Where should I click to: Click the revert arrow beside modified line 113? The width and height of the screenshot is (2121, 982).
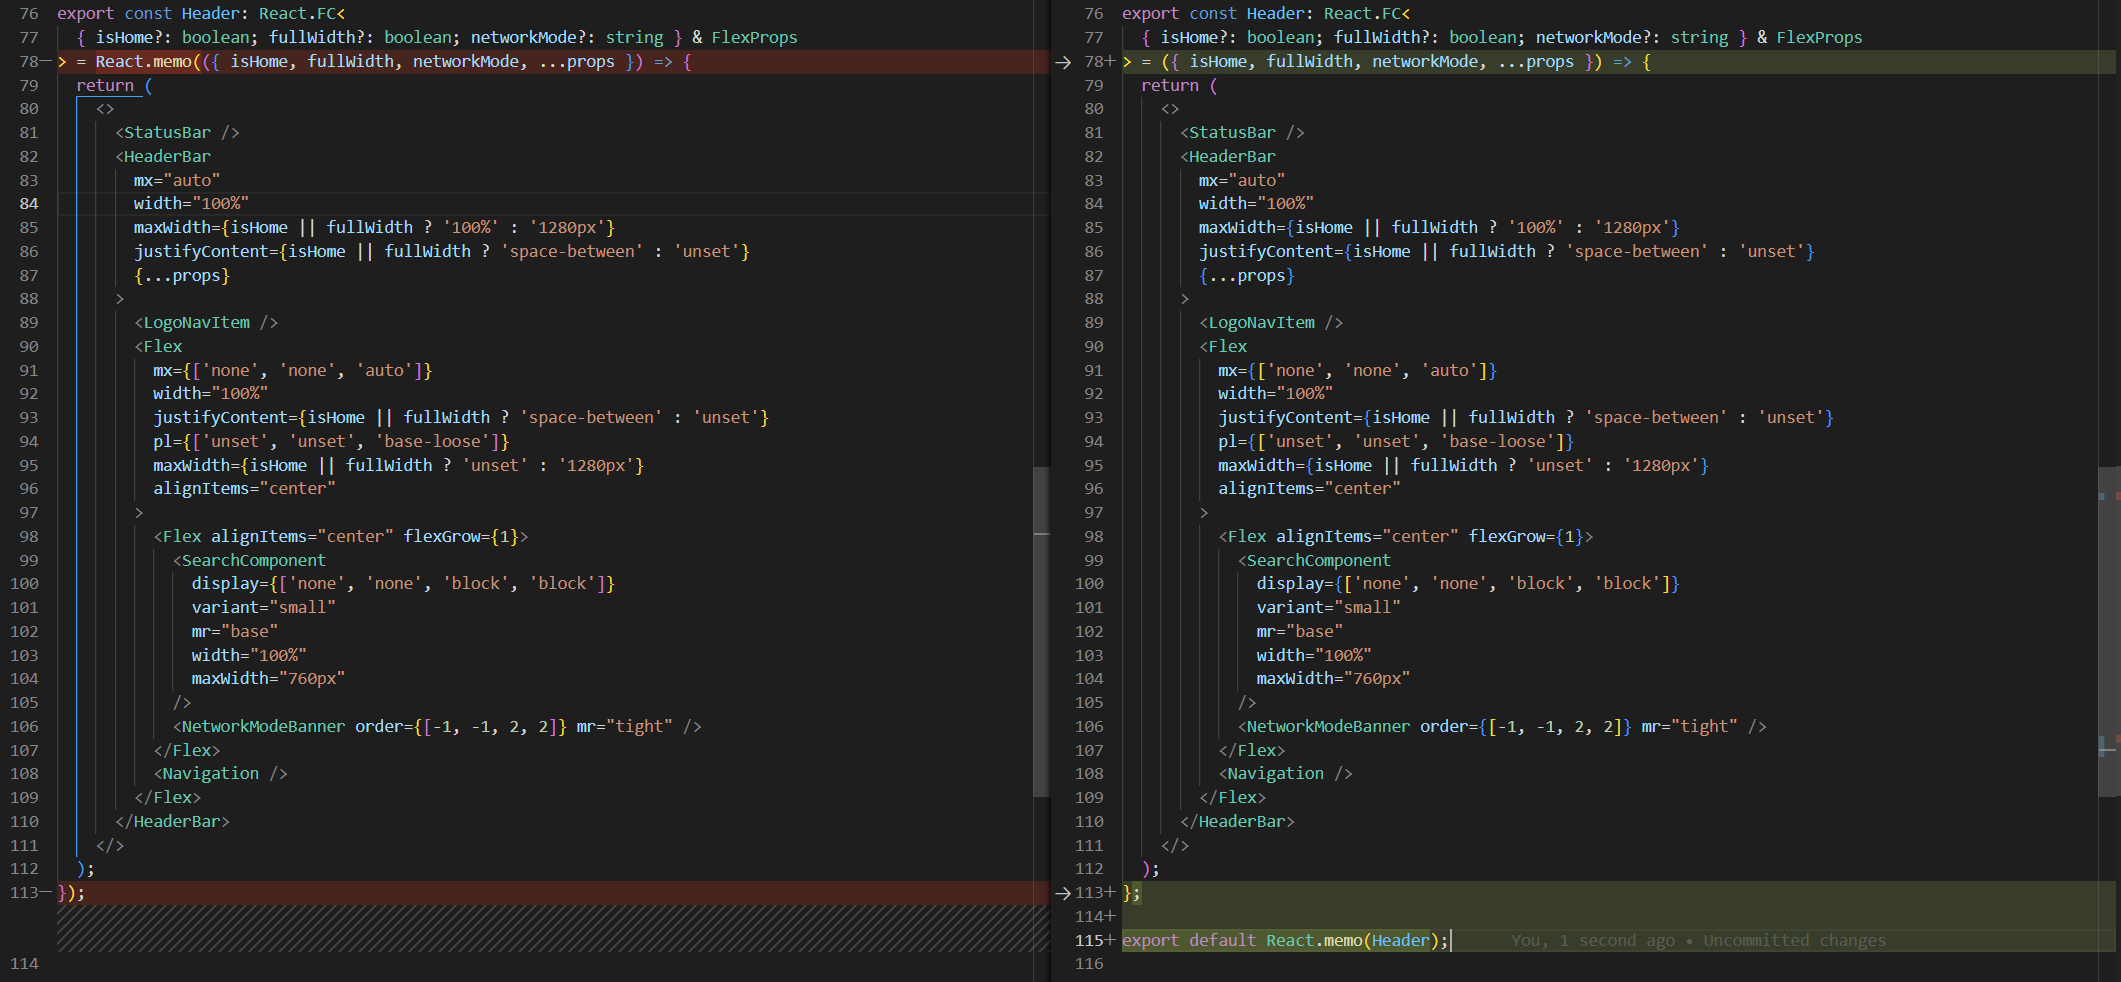(x=1063, y=893)
